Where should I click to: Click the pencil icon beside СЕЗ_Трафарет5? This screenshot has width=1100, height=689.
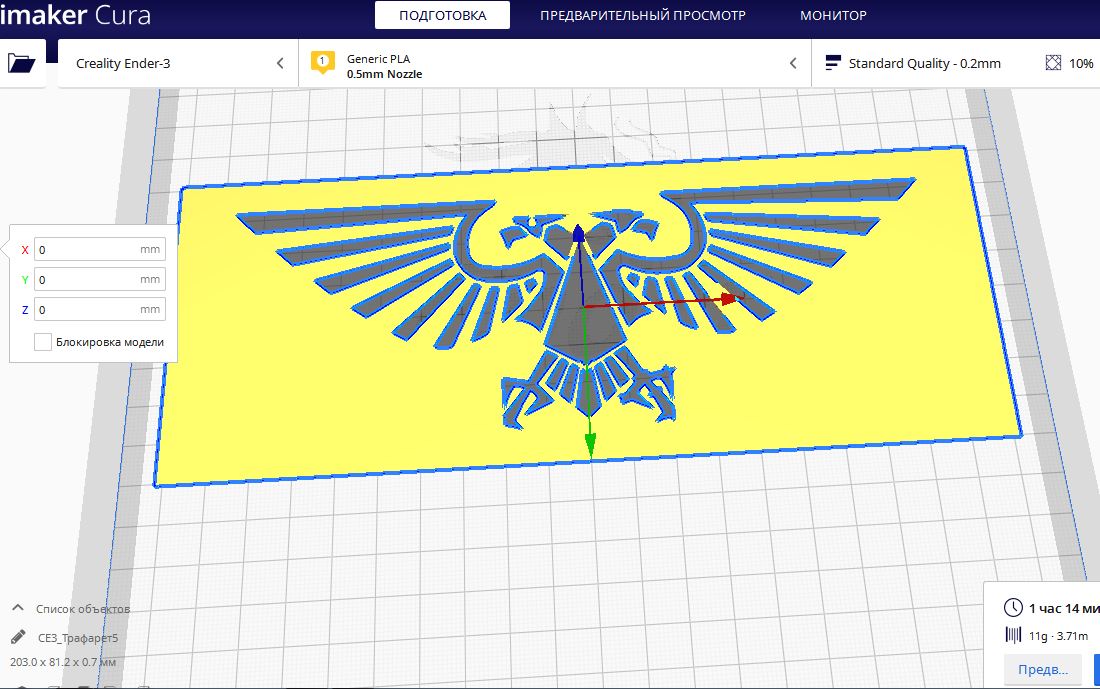(18, 637)
